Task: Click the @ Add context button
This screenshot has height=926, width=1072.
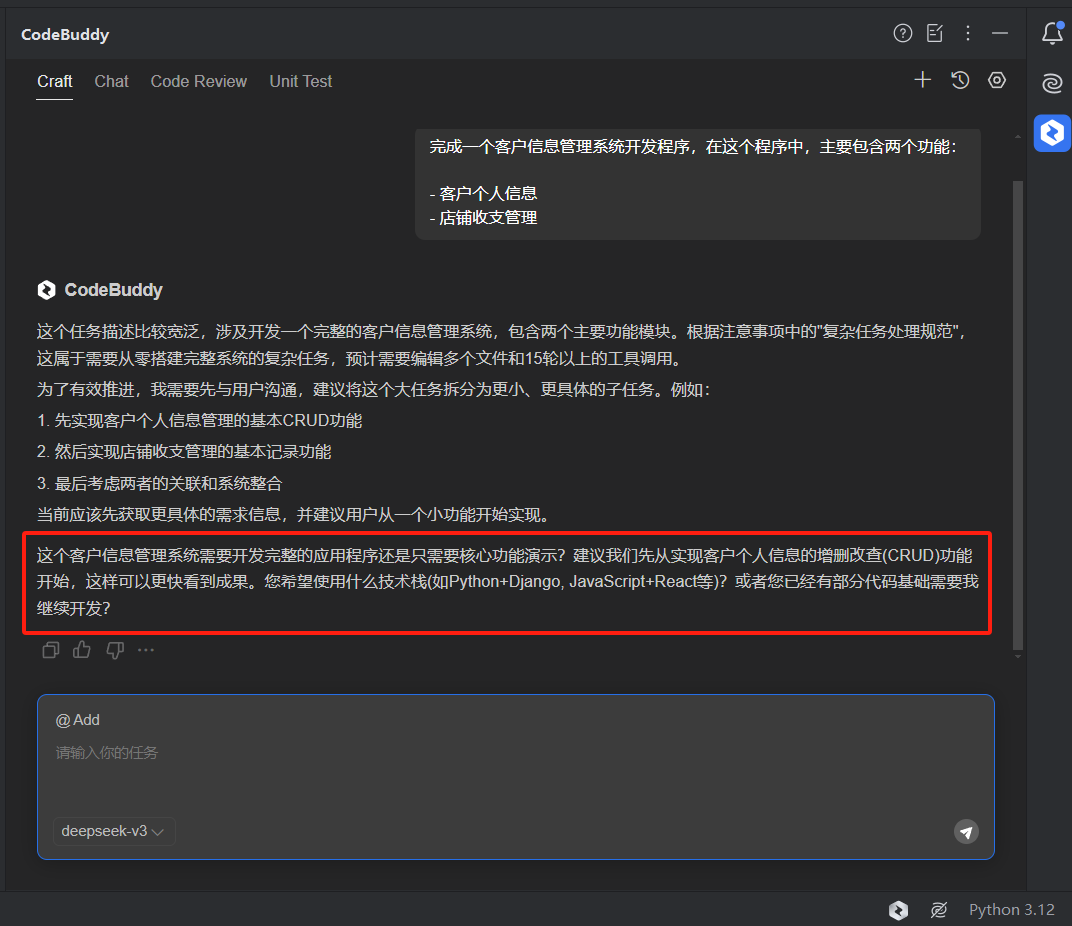Action: (x=77, y=719)
